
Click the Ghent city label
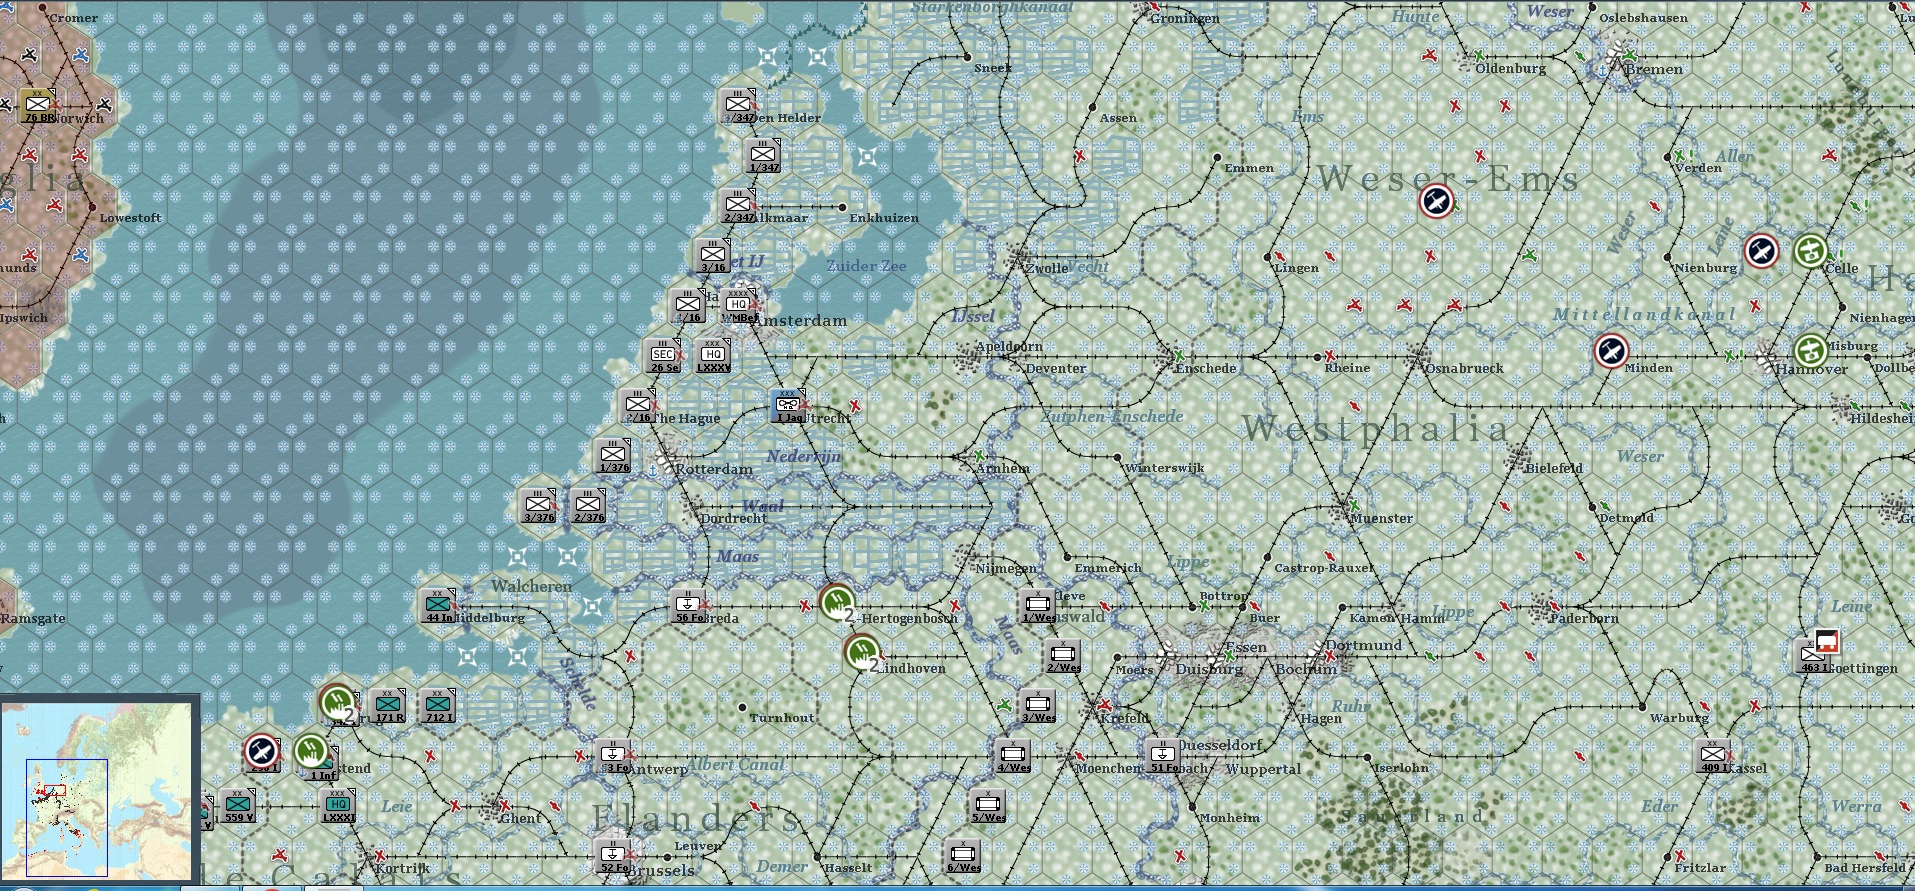coord(521,818)
